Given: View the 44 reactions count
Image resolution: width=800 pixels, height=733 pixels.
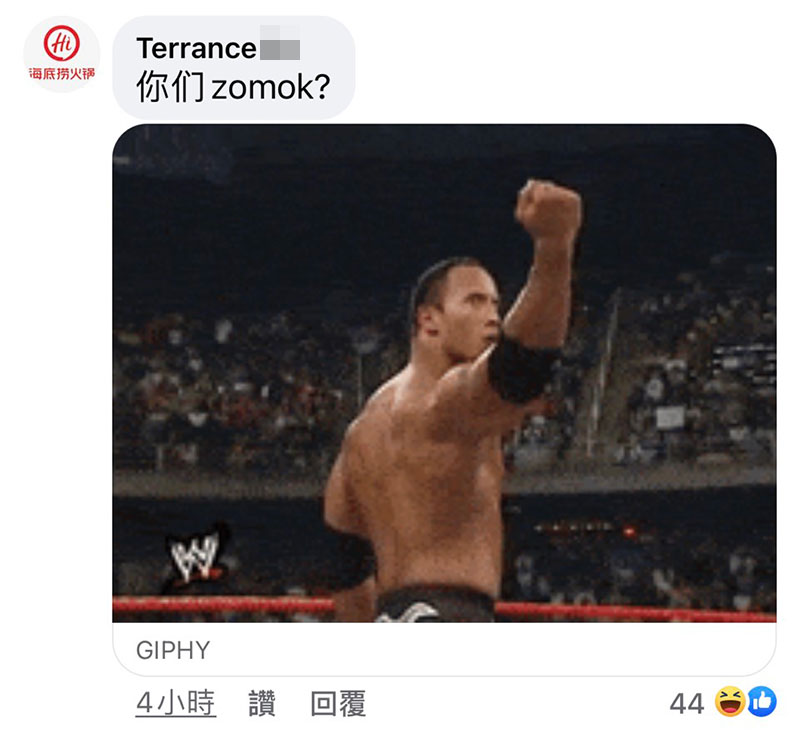Looking at the screenshot, I should (687, 703).
